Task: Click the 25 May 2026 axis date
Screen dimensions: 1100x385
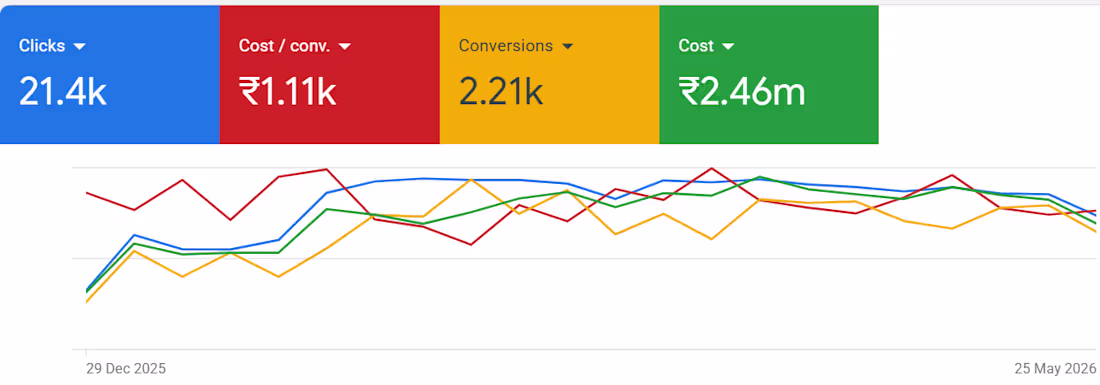Action: pos(1054,369)
